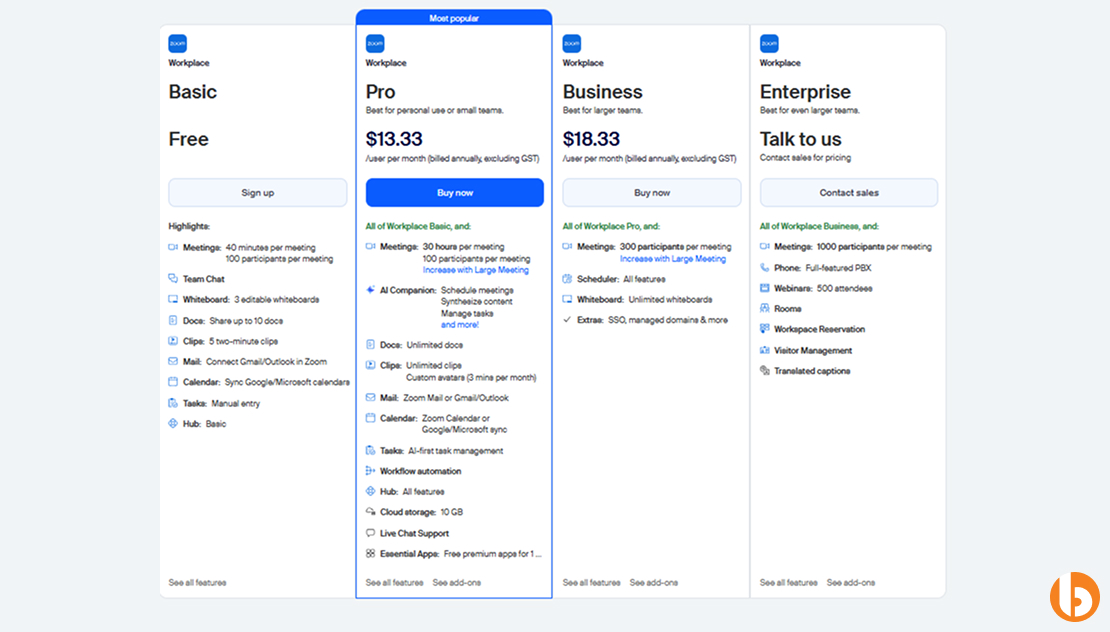Click Buy now for the Business plan
The width and height of the screenshot is (1110, 632).
pyautogui.click(x=652, y=193)
